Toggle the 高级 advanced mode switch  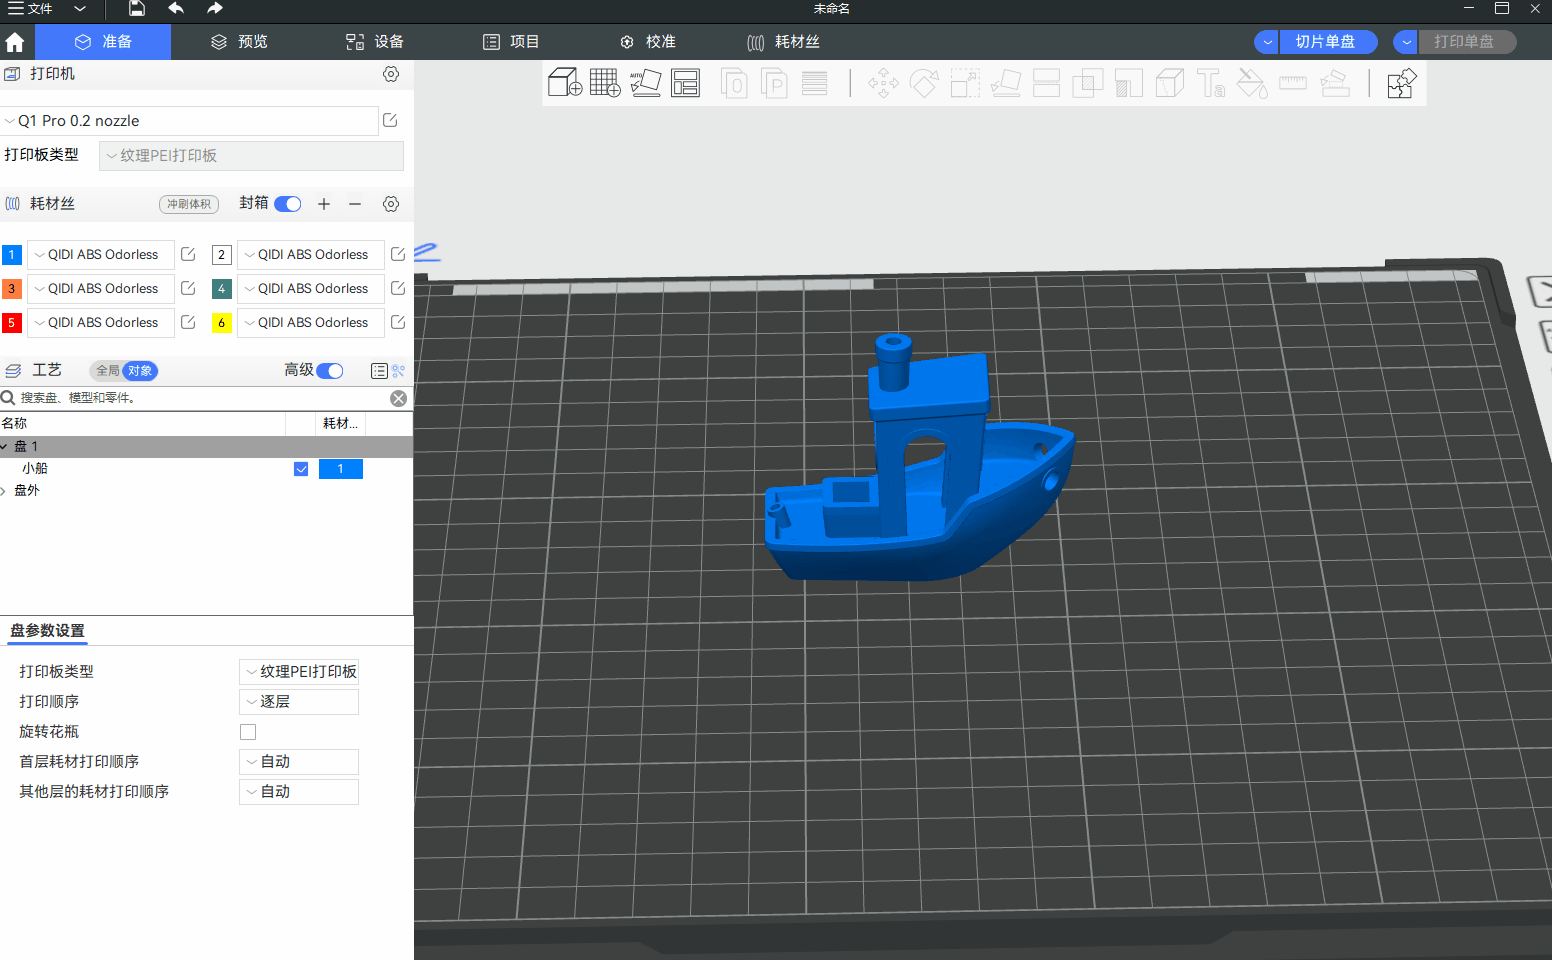coord(330,371)
